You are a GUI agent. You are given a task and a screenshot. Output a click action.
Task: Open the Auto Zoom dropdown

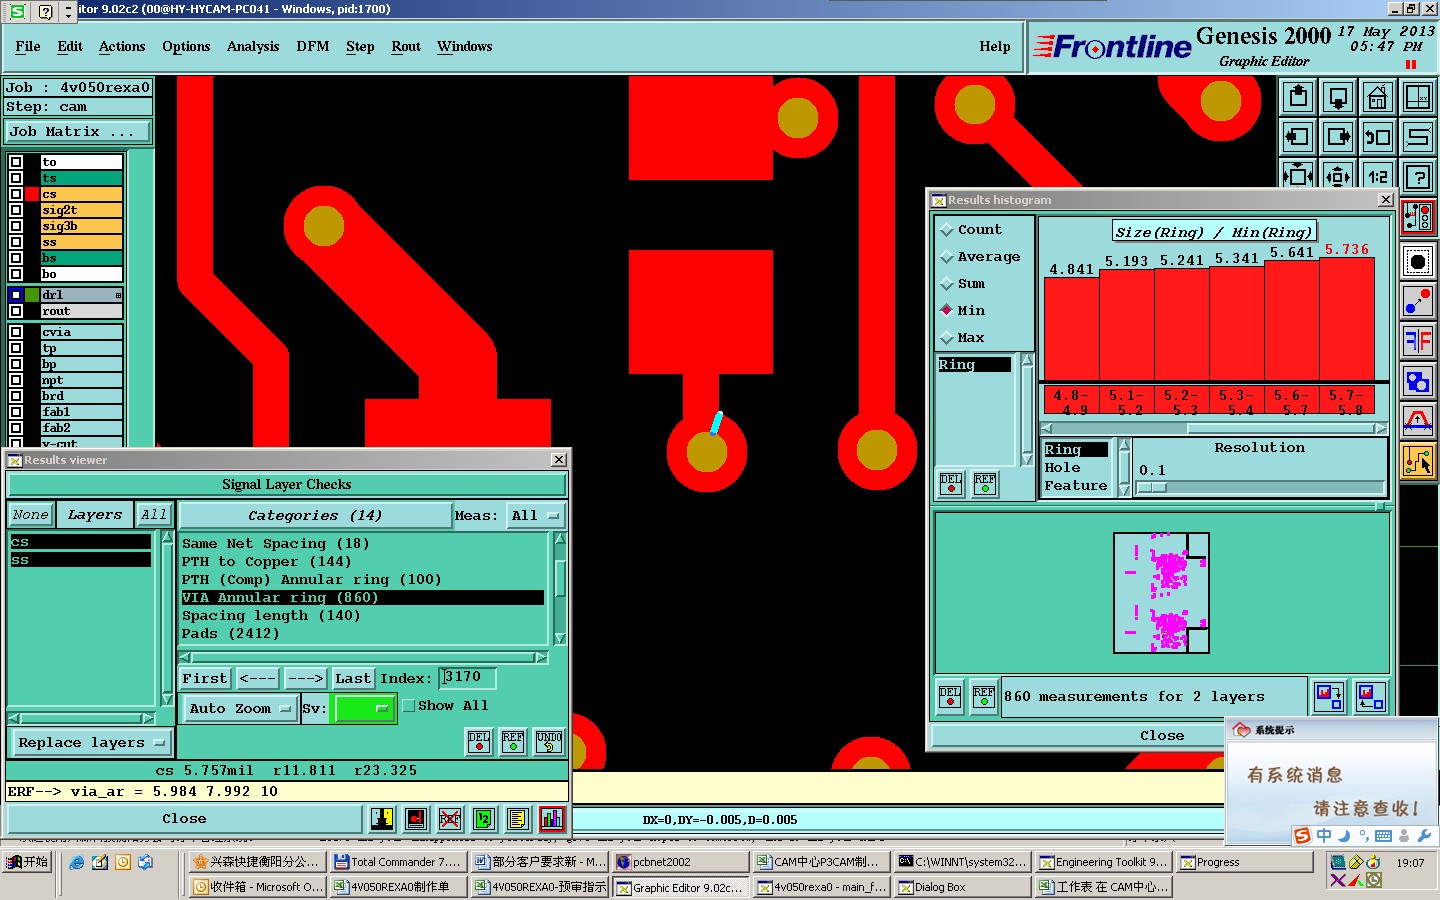(239, 708)
